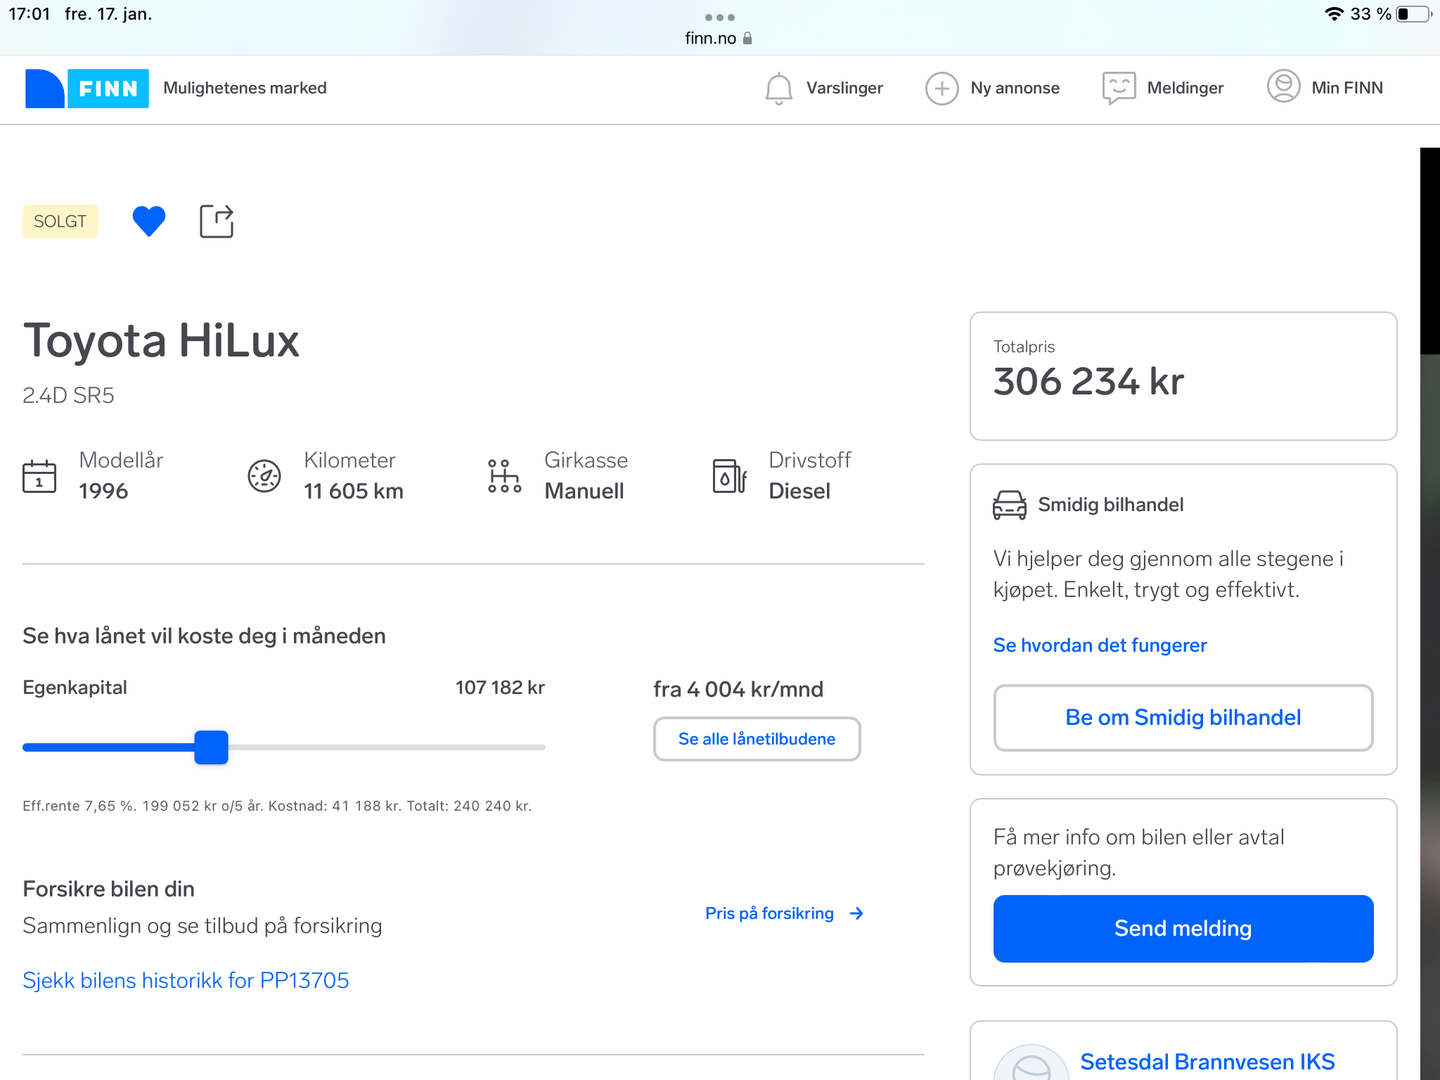Open Sjekk bilens historikk for PP13705
Viewport: 1440px width, 1080px height.
[x=186, y=980]
